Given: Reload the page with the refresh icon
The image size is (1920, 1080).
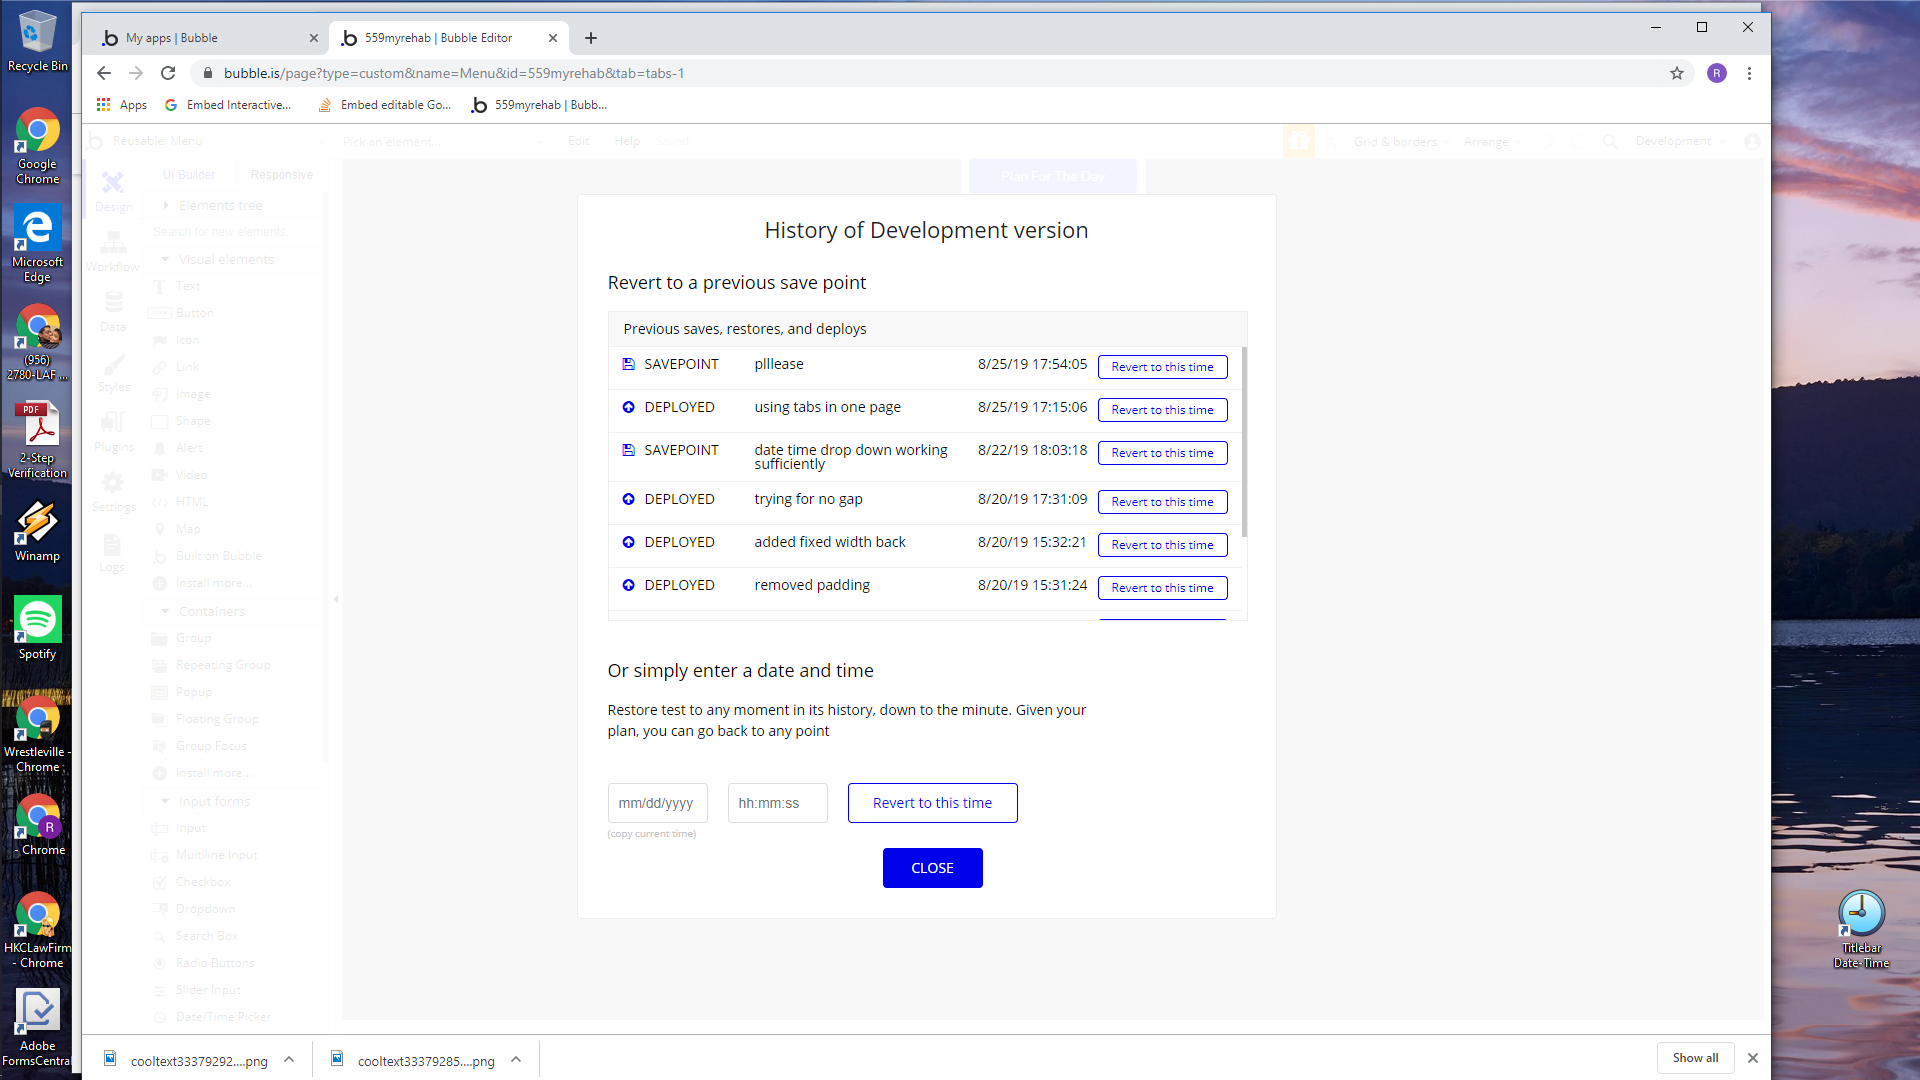Looking at the screenshot, I should (168, 73).
